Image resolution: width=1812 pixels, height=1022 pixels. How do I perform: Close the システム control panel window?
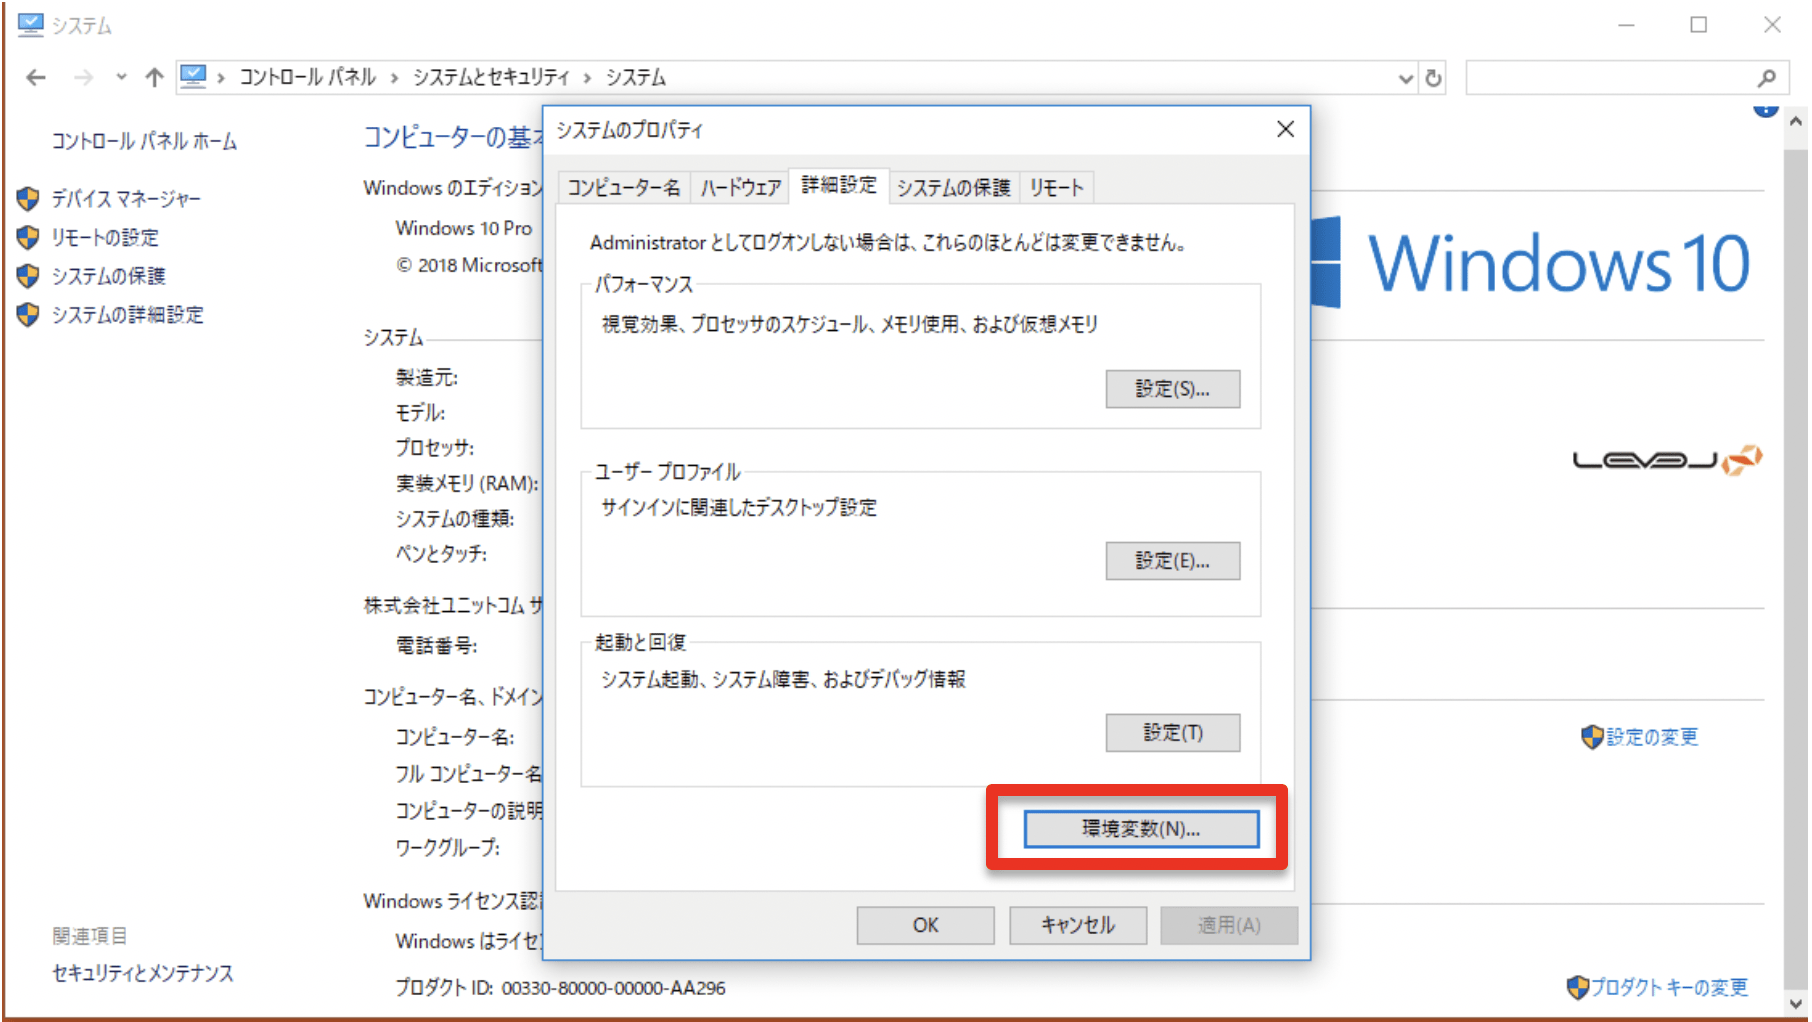tap(1772, 25)
